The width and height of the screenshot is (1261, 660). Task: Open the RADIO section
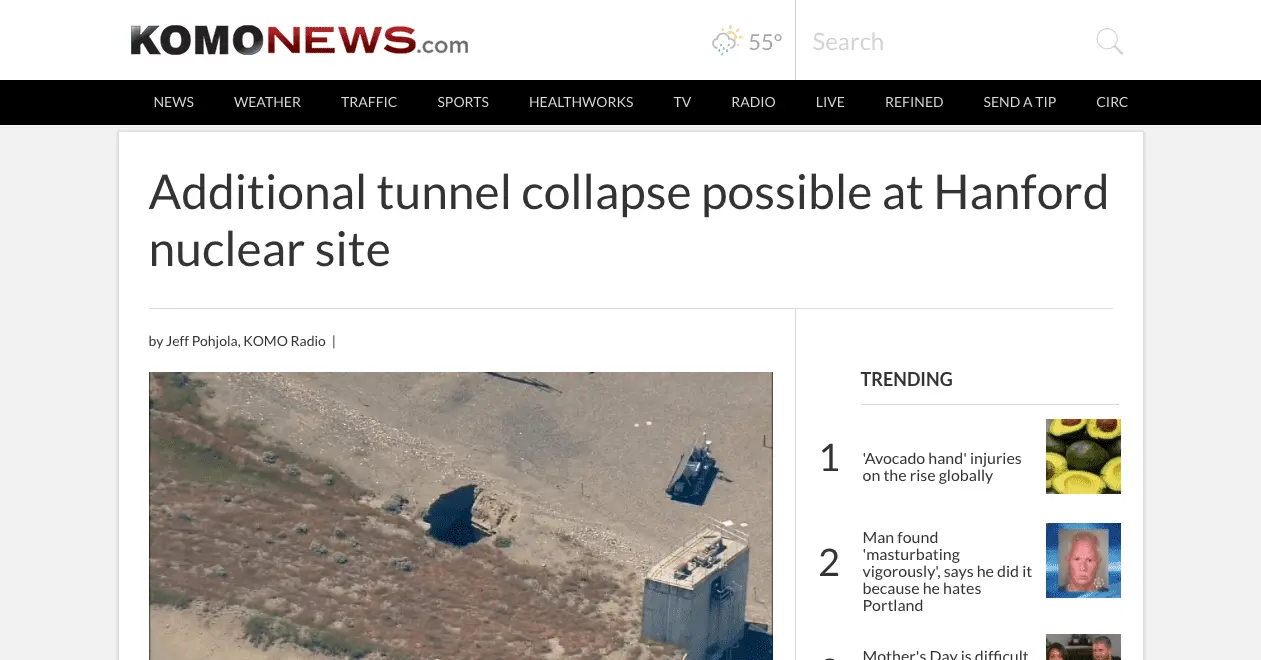(753, 102)
